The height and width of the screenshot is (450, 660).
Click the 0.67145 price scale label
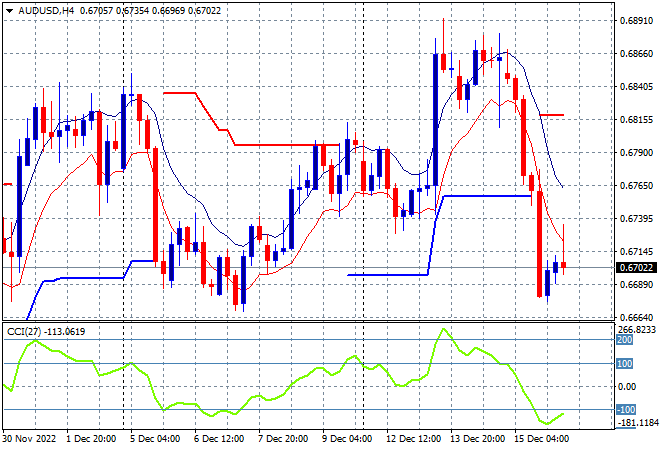636,251
